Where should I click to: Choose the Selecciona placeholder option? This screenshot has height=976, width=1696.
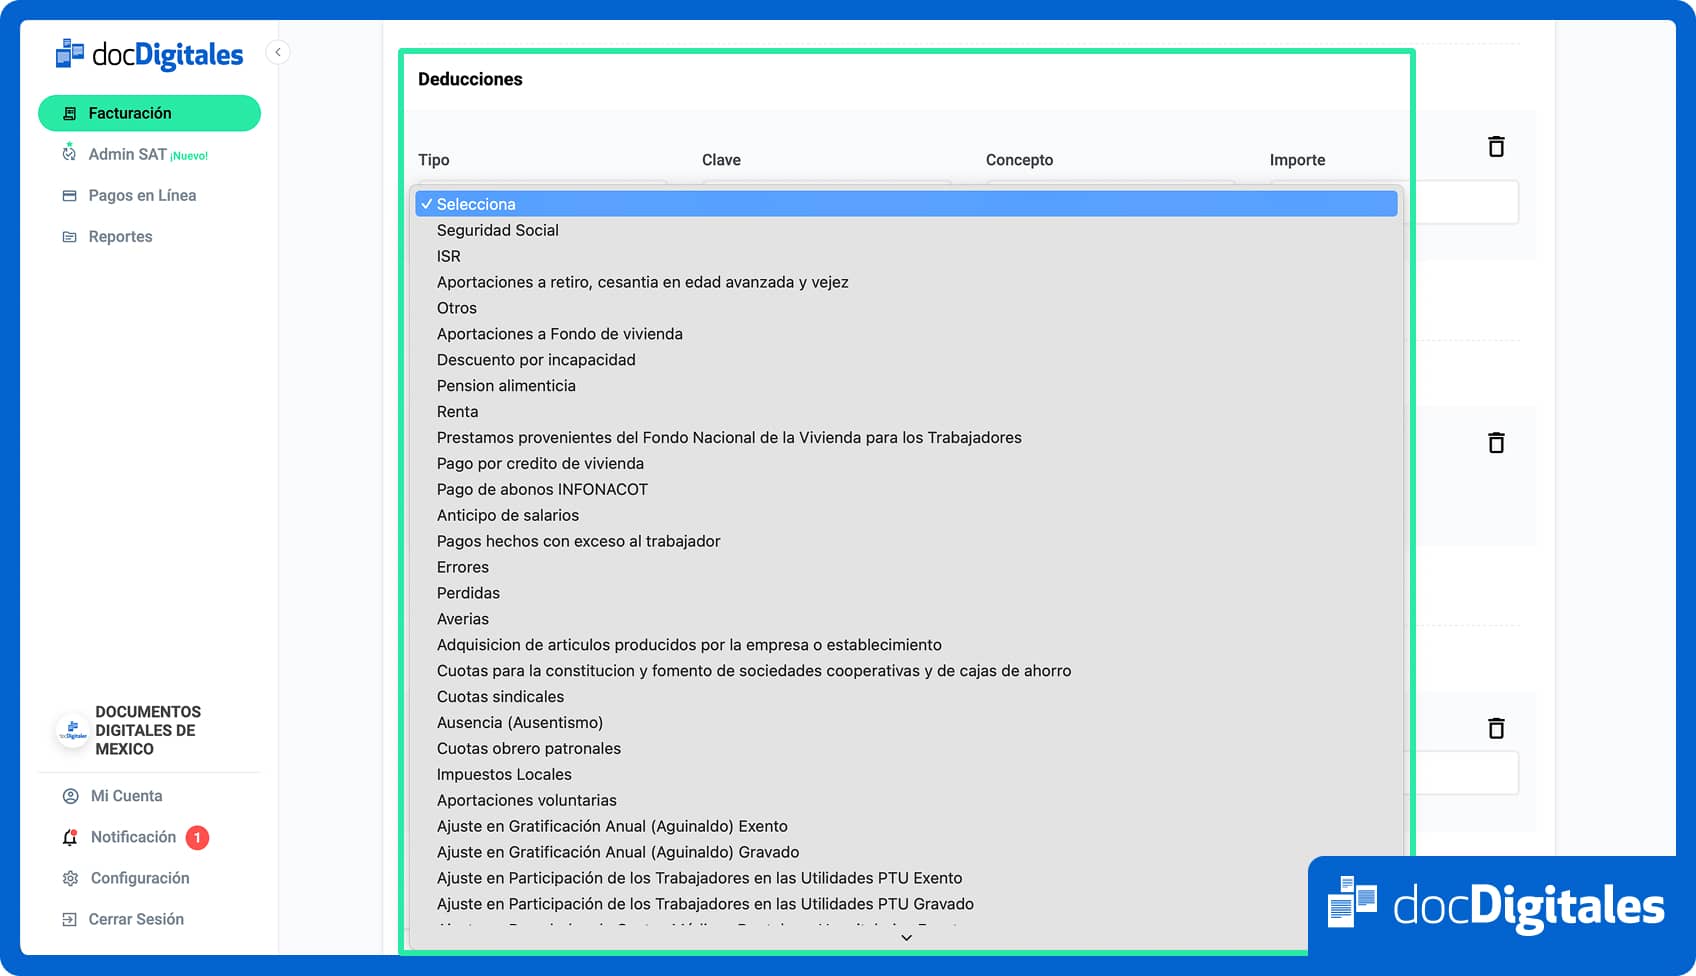coord(906,204)
